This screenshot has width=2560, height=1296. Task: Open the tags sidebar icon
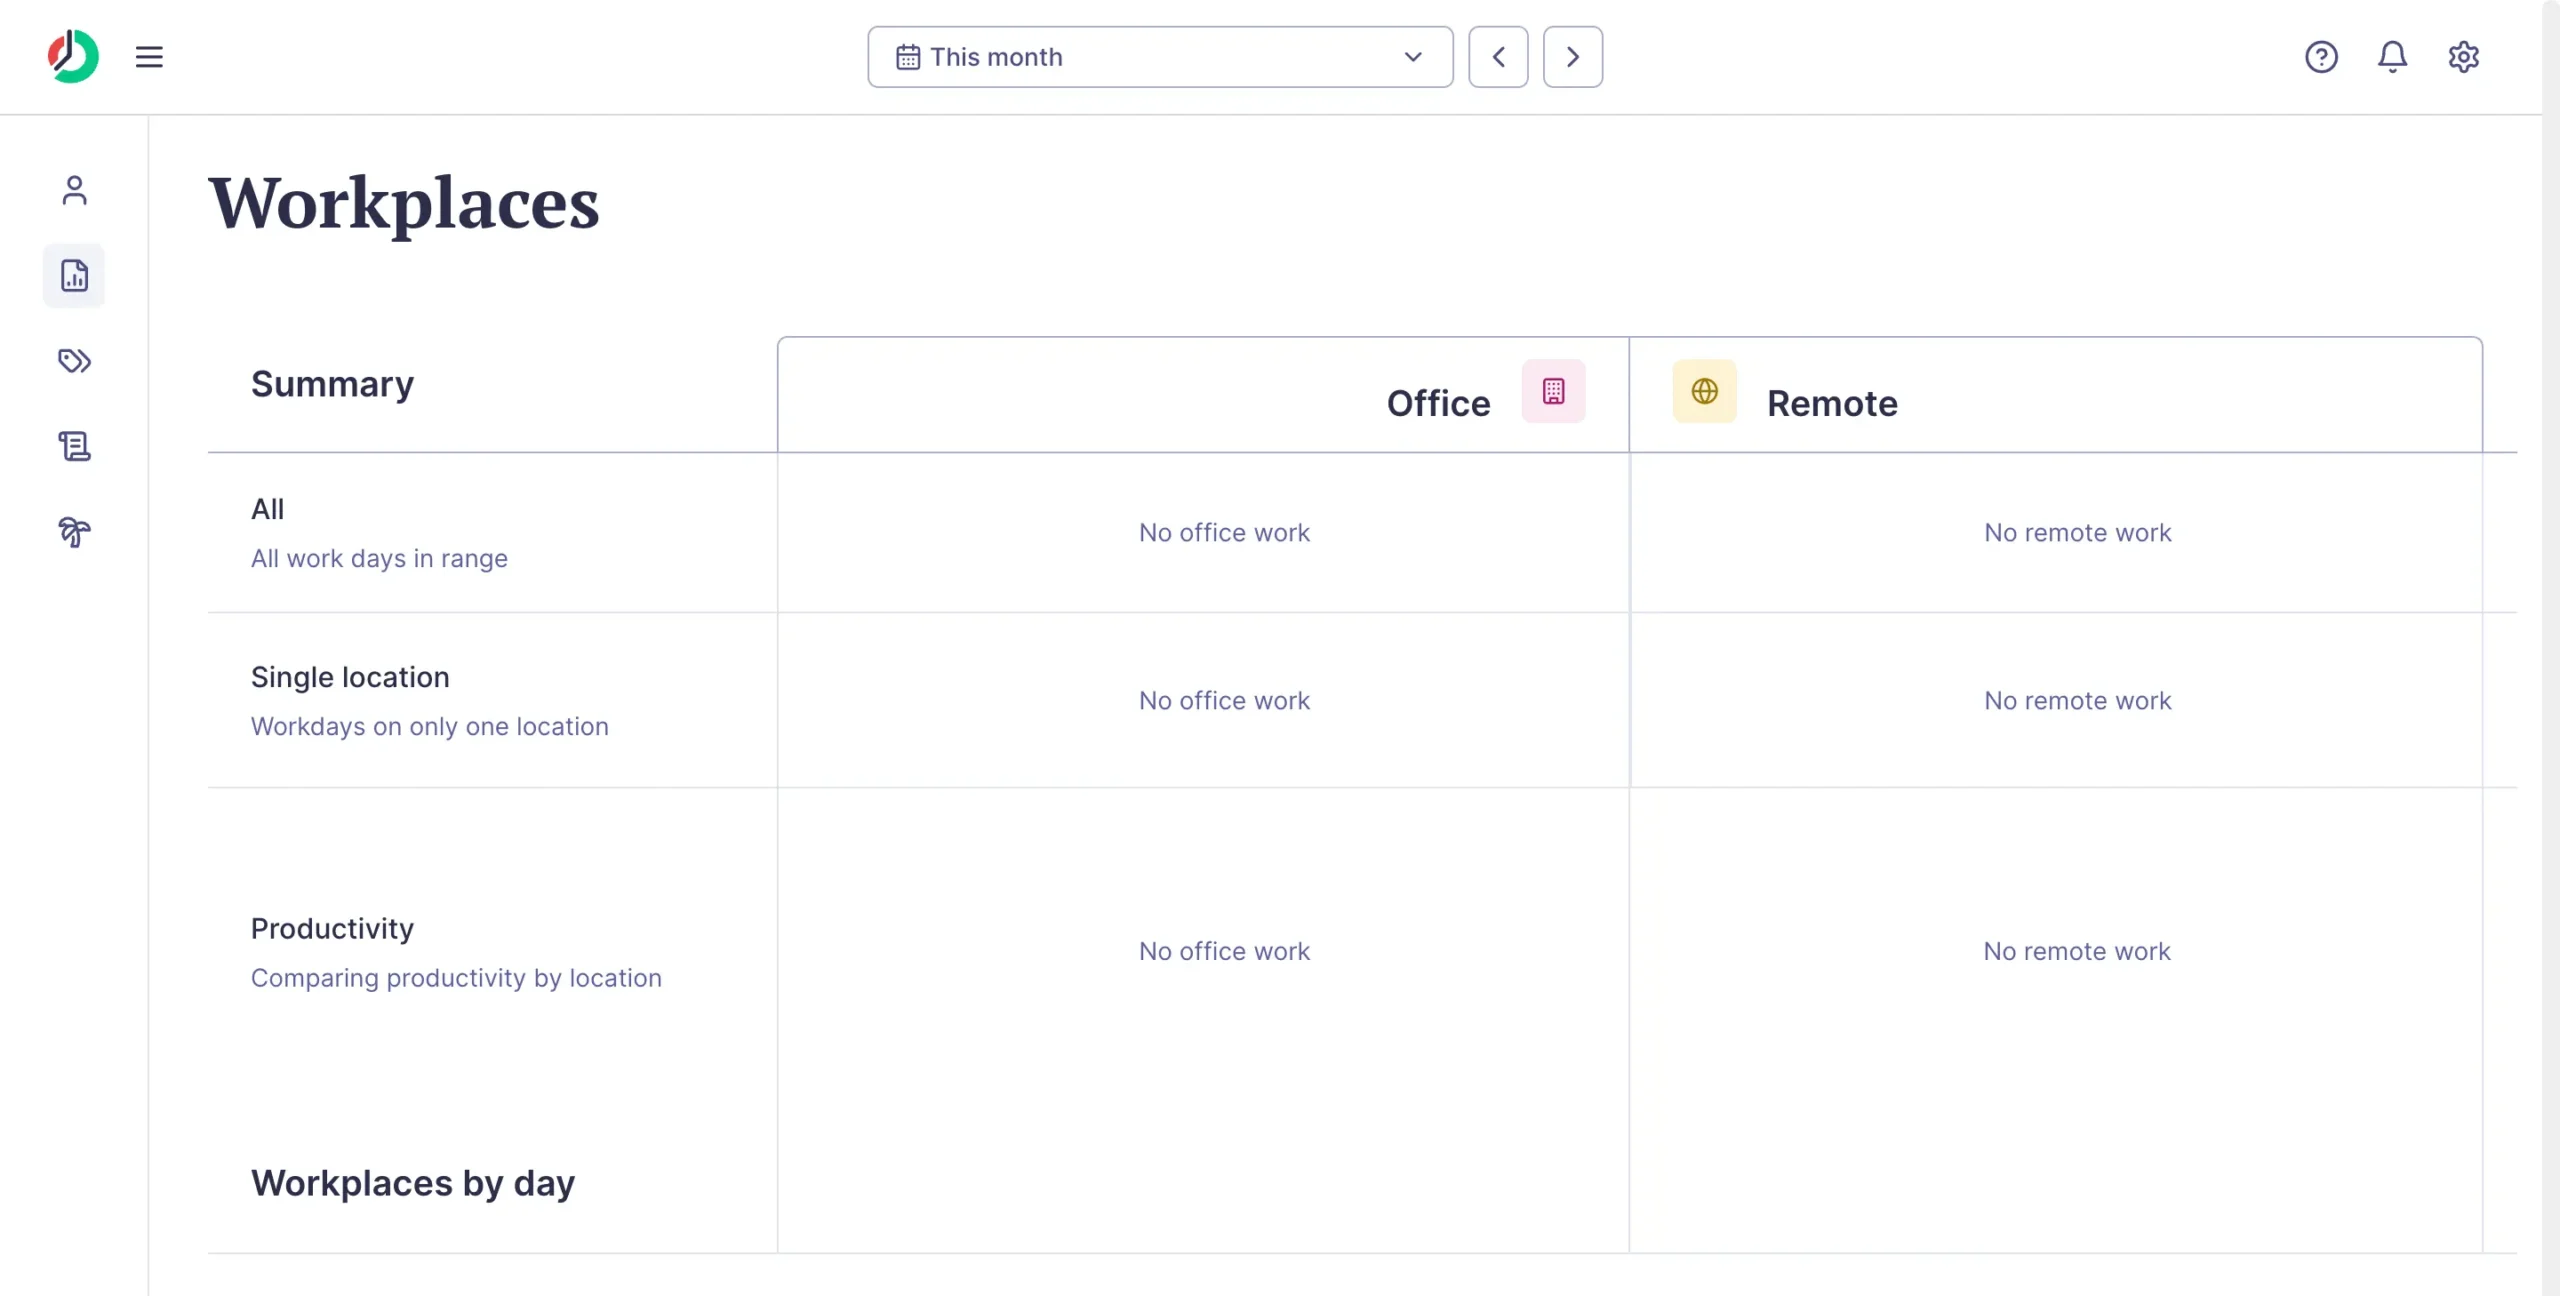click(x=74, y=361)
